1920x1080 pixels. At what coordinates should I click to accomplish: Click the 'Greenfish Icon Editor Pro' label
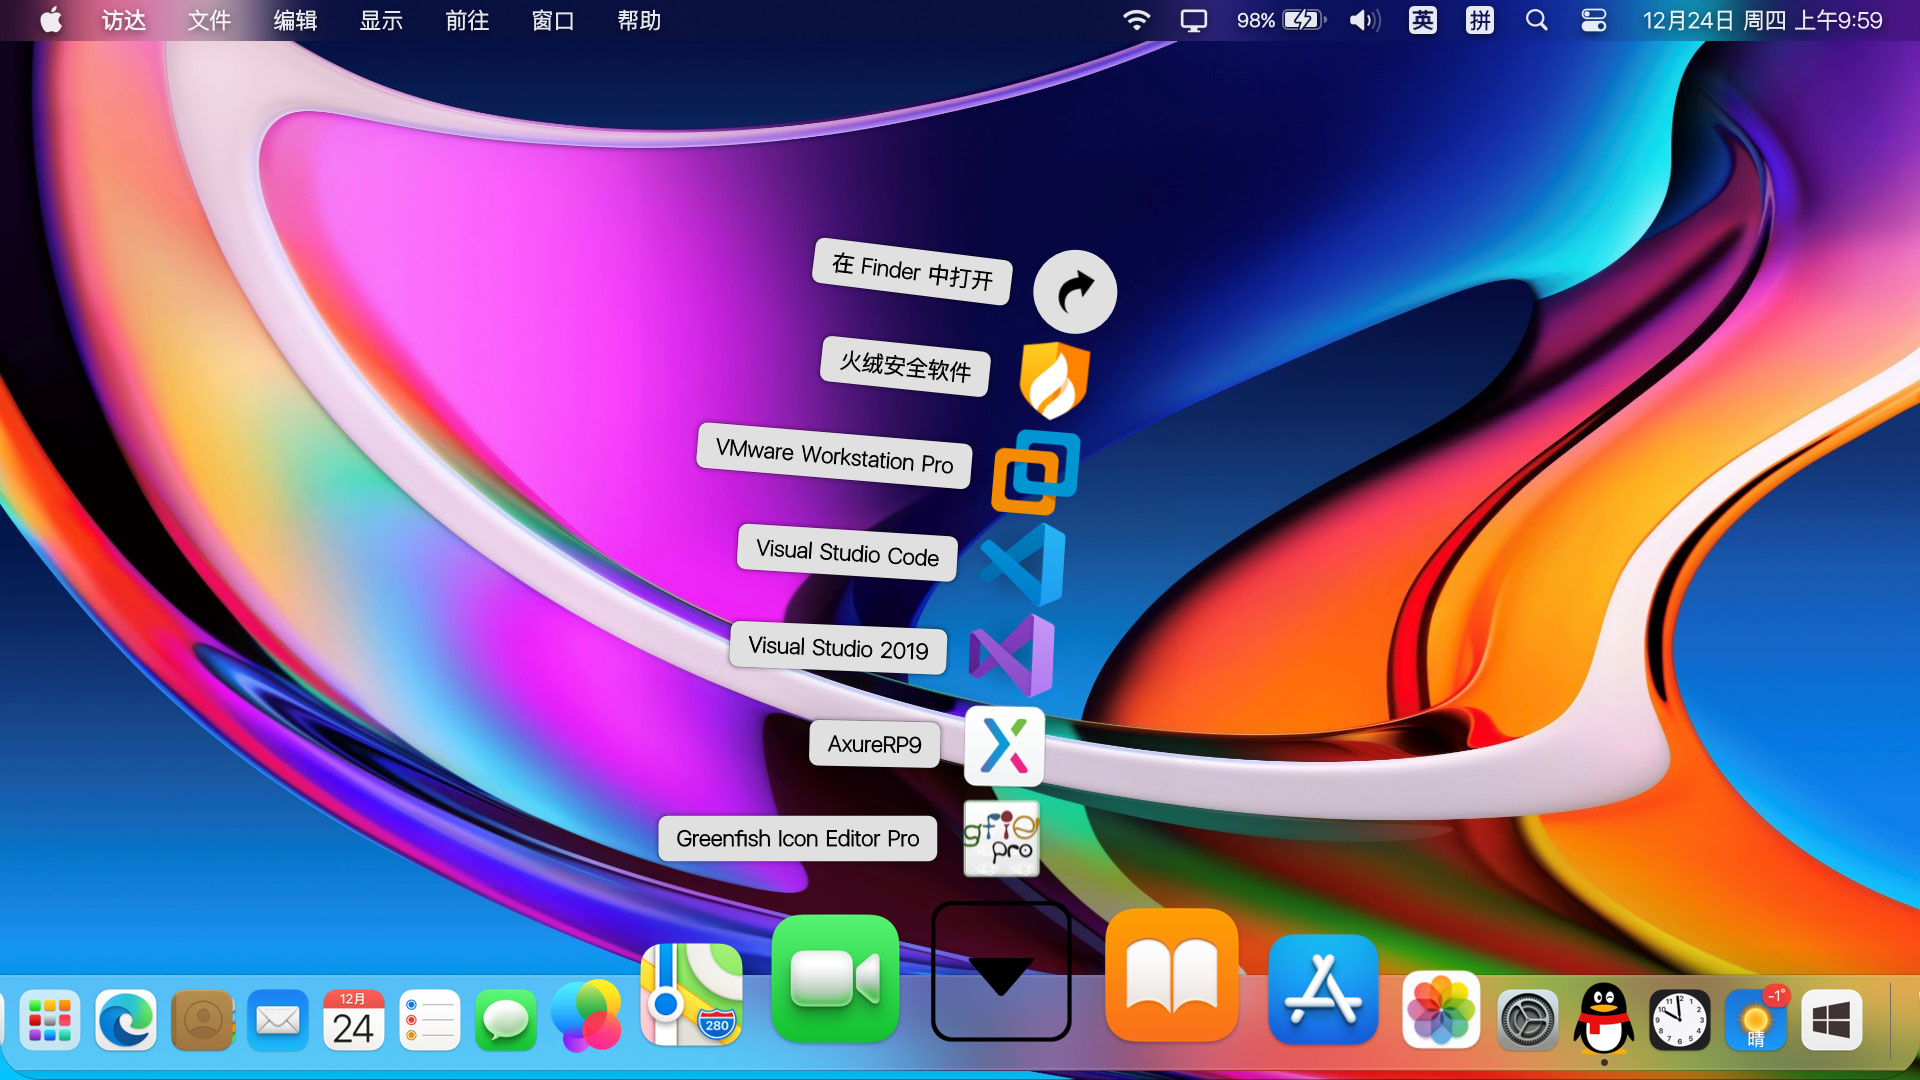[x=797, y=838]
